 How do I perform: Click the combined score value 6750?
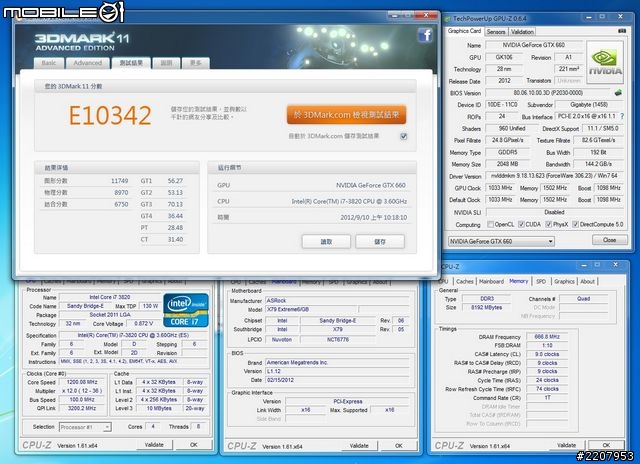click(121, 204)
